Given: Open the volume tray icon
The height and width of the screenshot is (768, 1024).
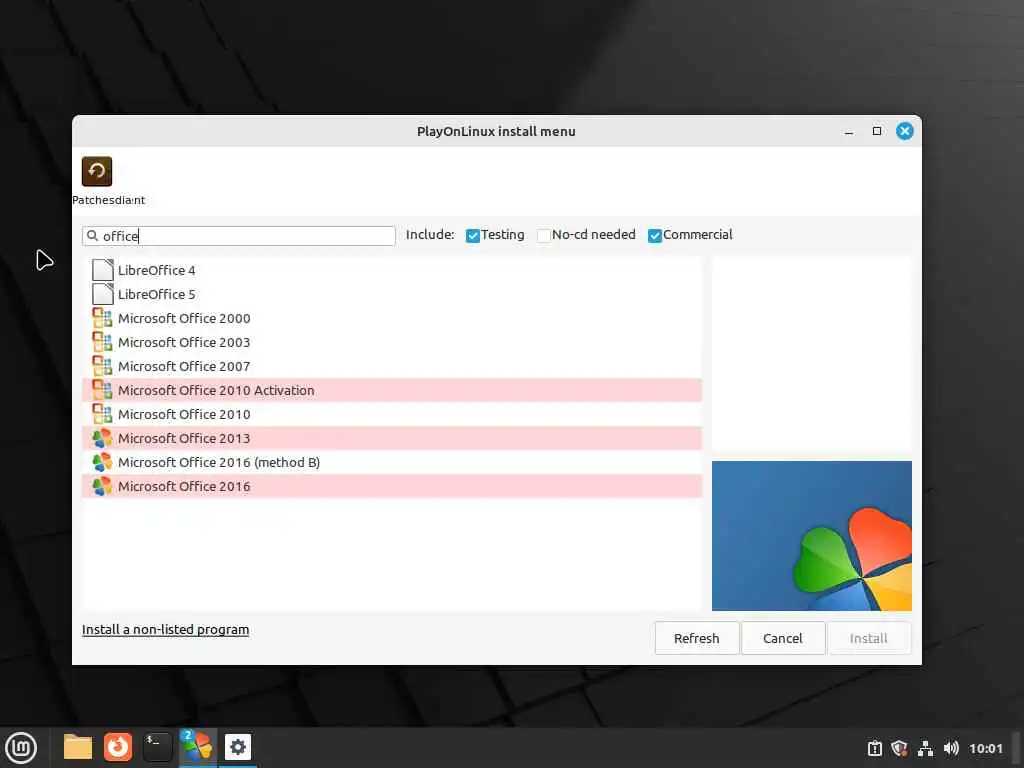Looking at the screenshot, I should pyautogui.click(x=951, y=748).
